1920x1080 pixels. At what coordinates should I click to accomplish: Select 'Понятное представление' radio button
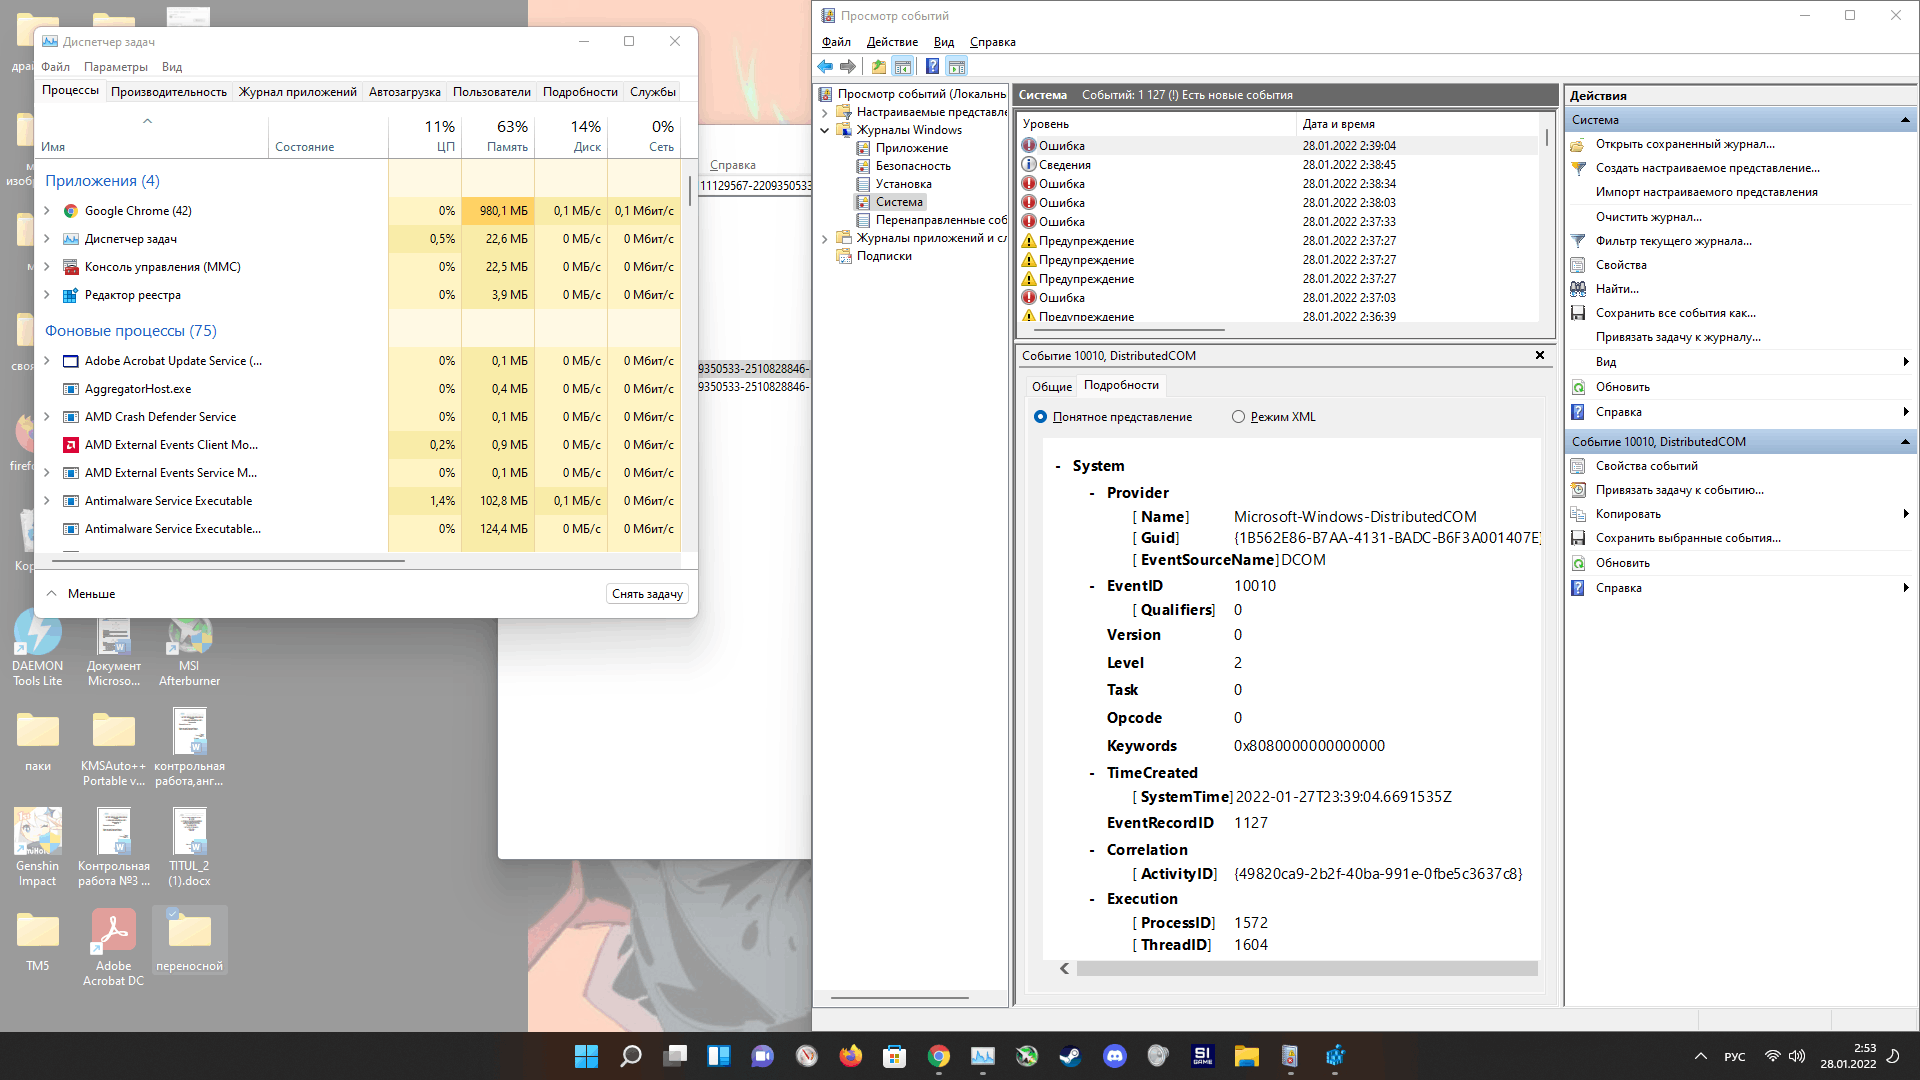1040,417
